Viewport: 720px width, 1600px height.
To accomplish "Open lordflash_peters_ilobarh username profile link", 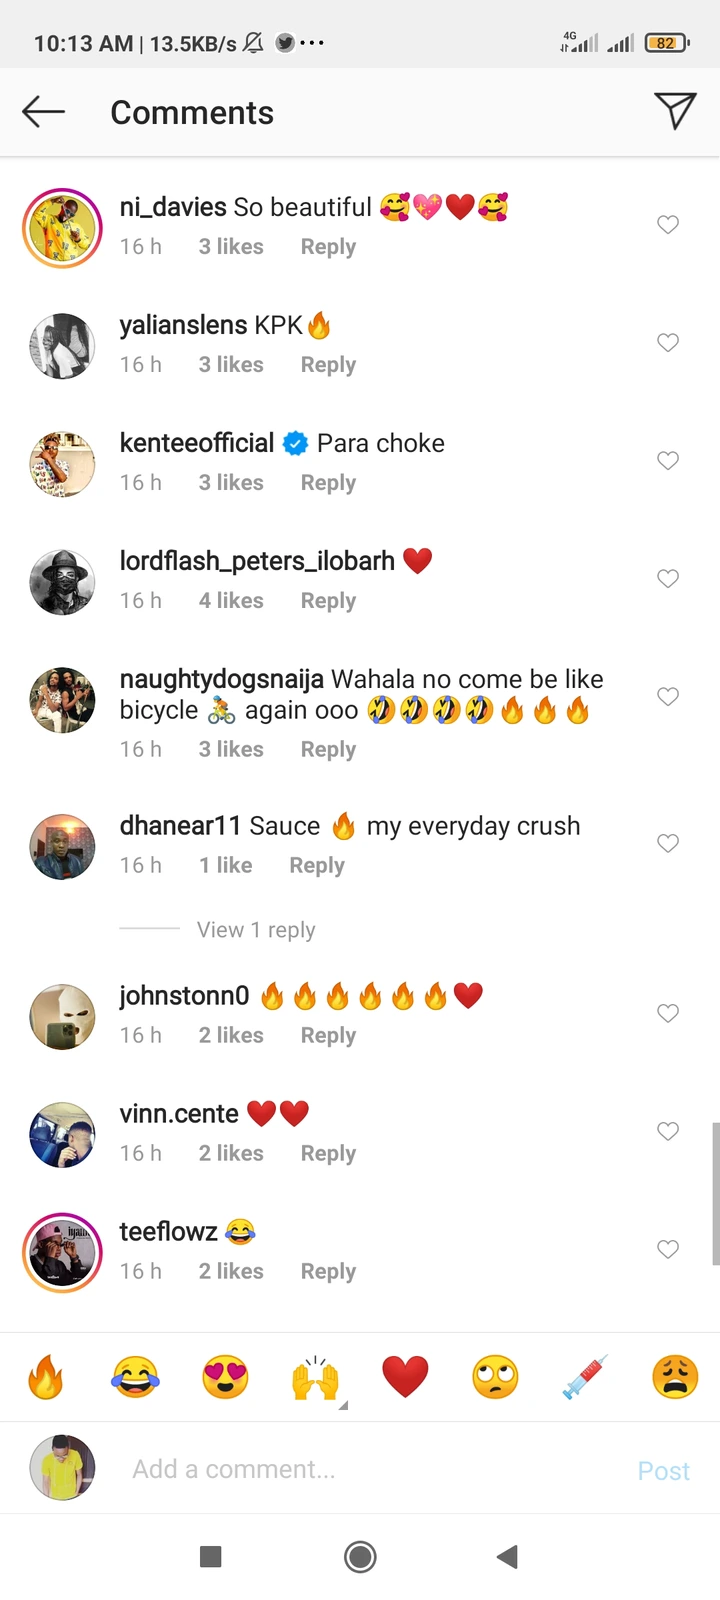I will coord(257,561).
